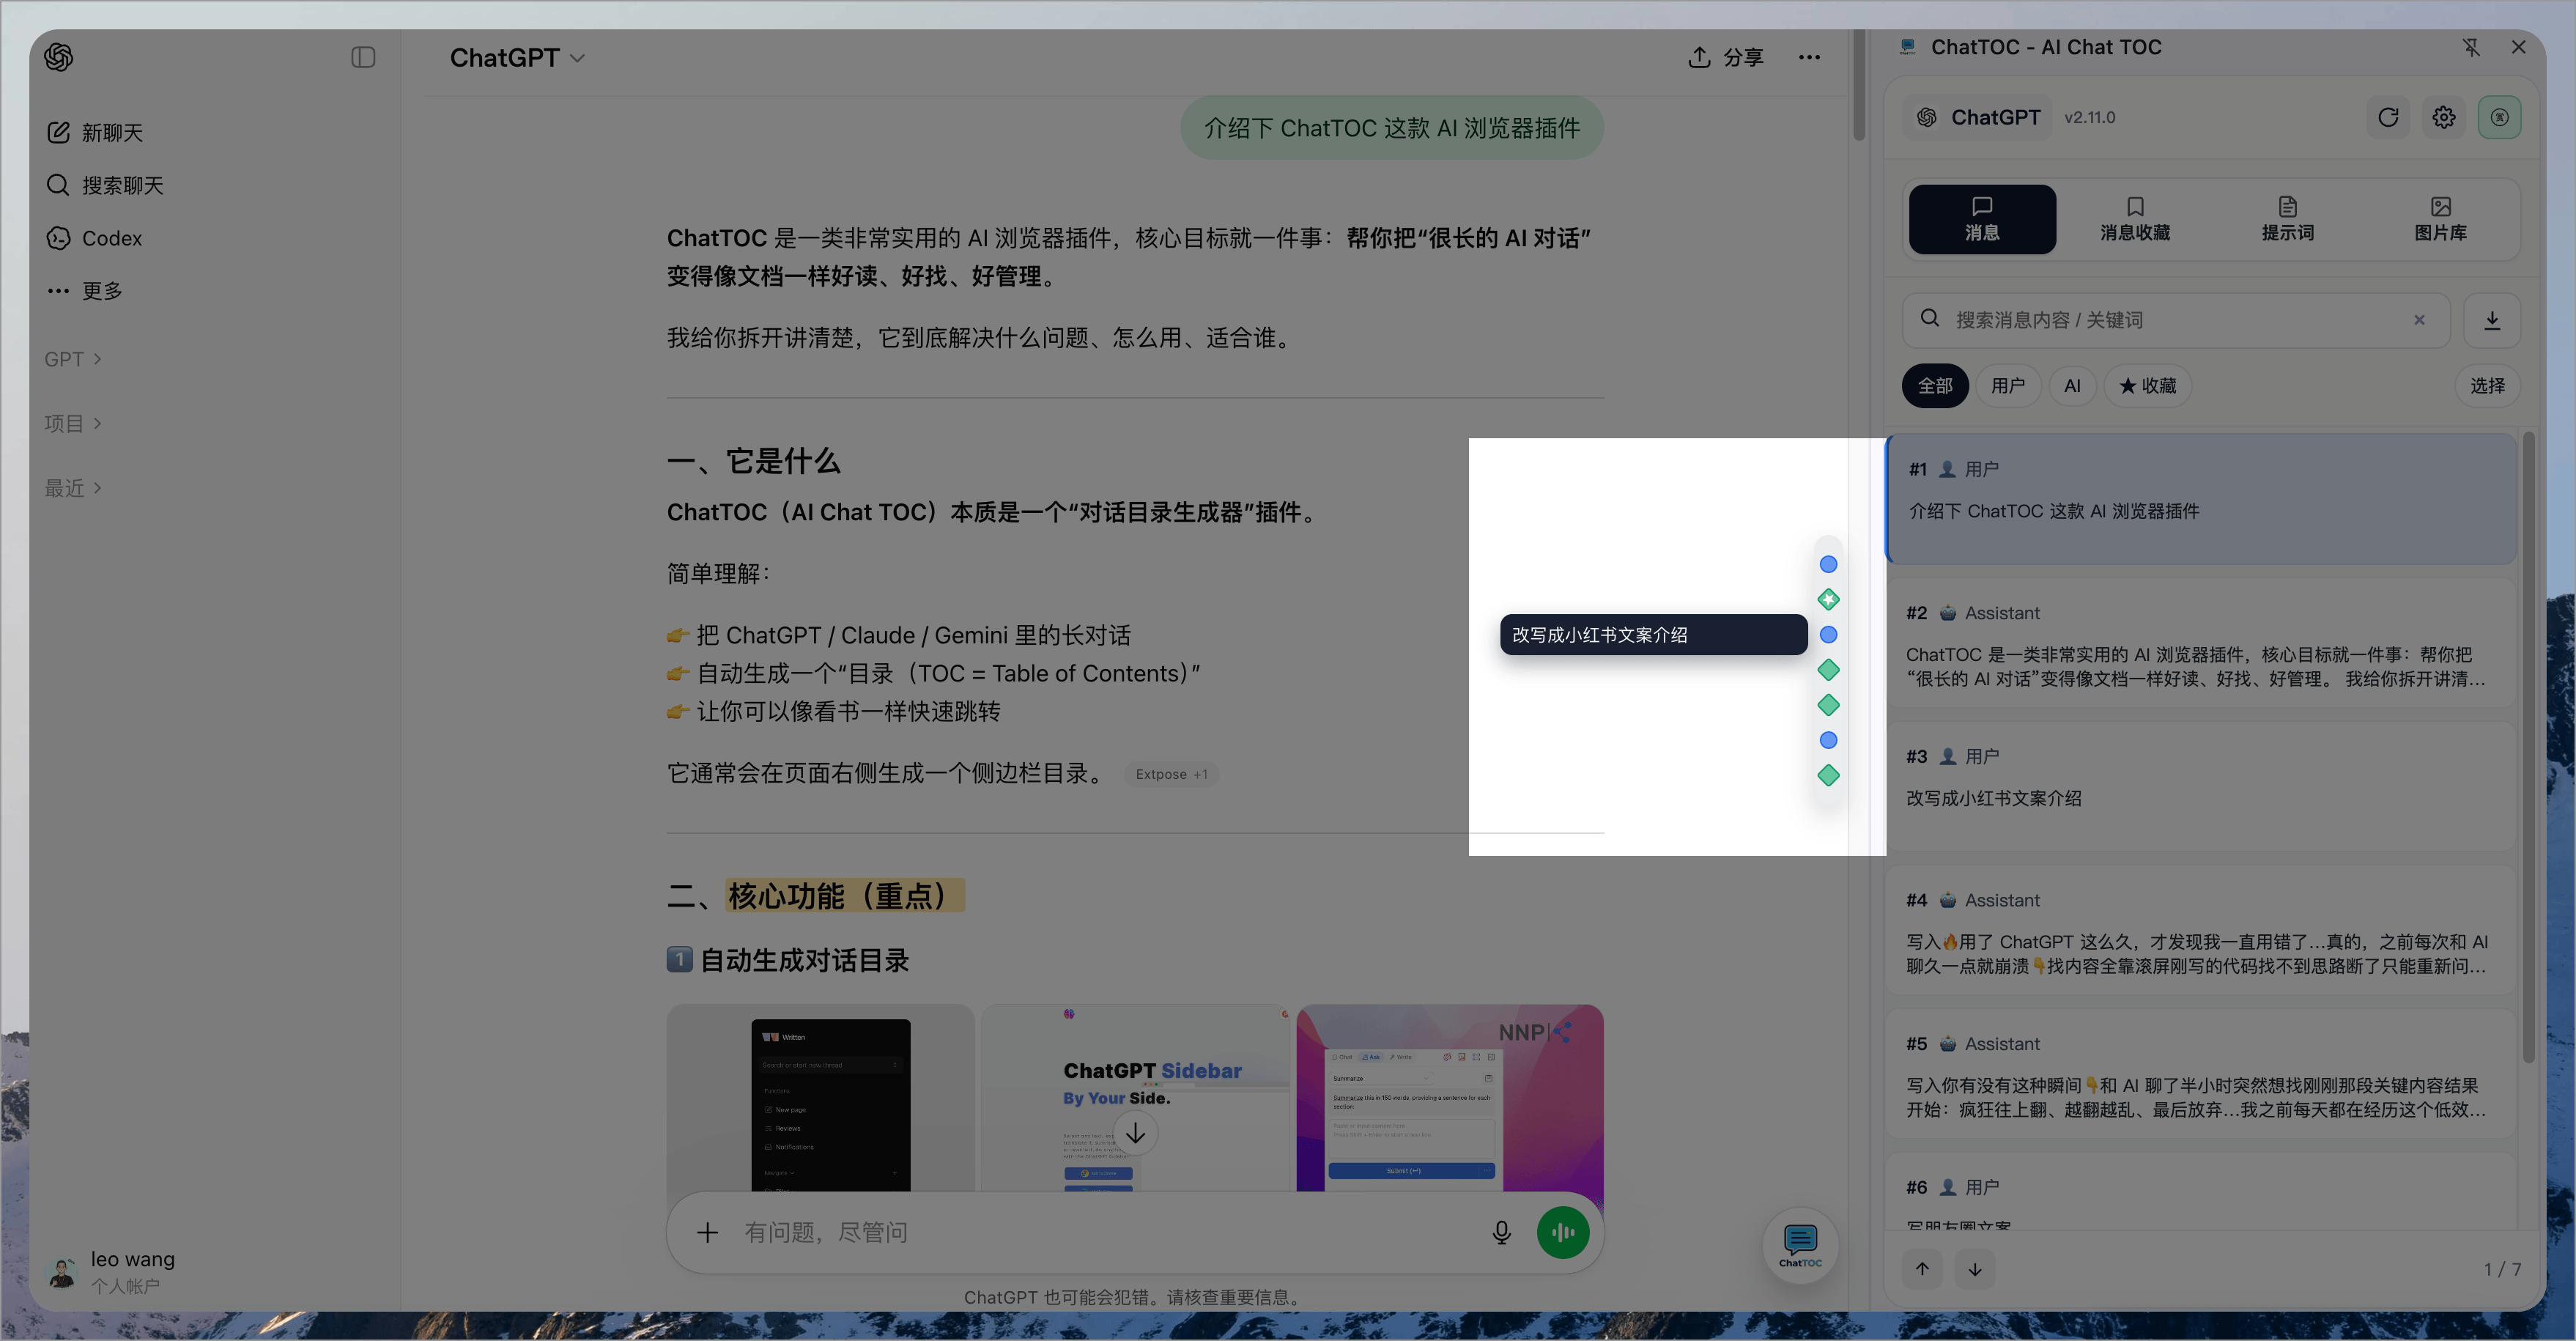Toggle the ChatGPT sidebar collapse icon
Viewport: 2576px width, 1341px height.
(x=363, y=57)
